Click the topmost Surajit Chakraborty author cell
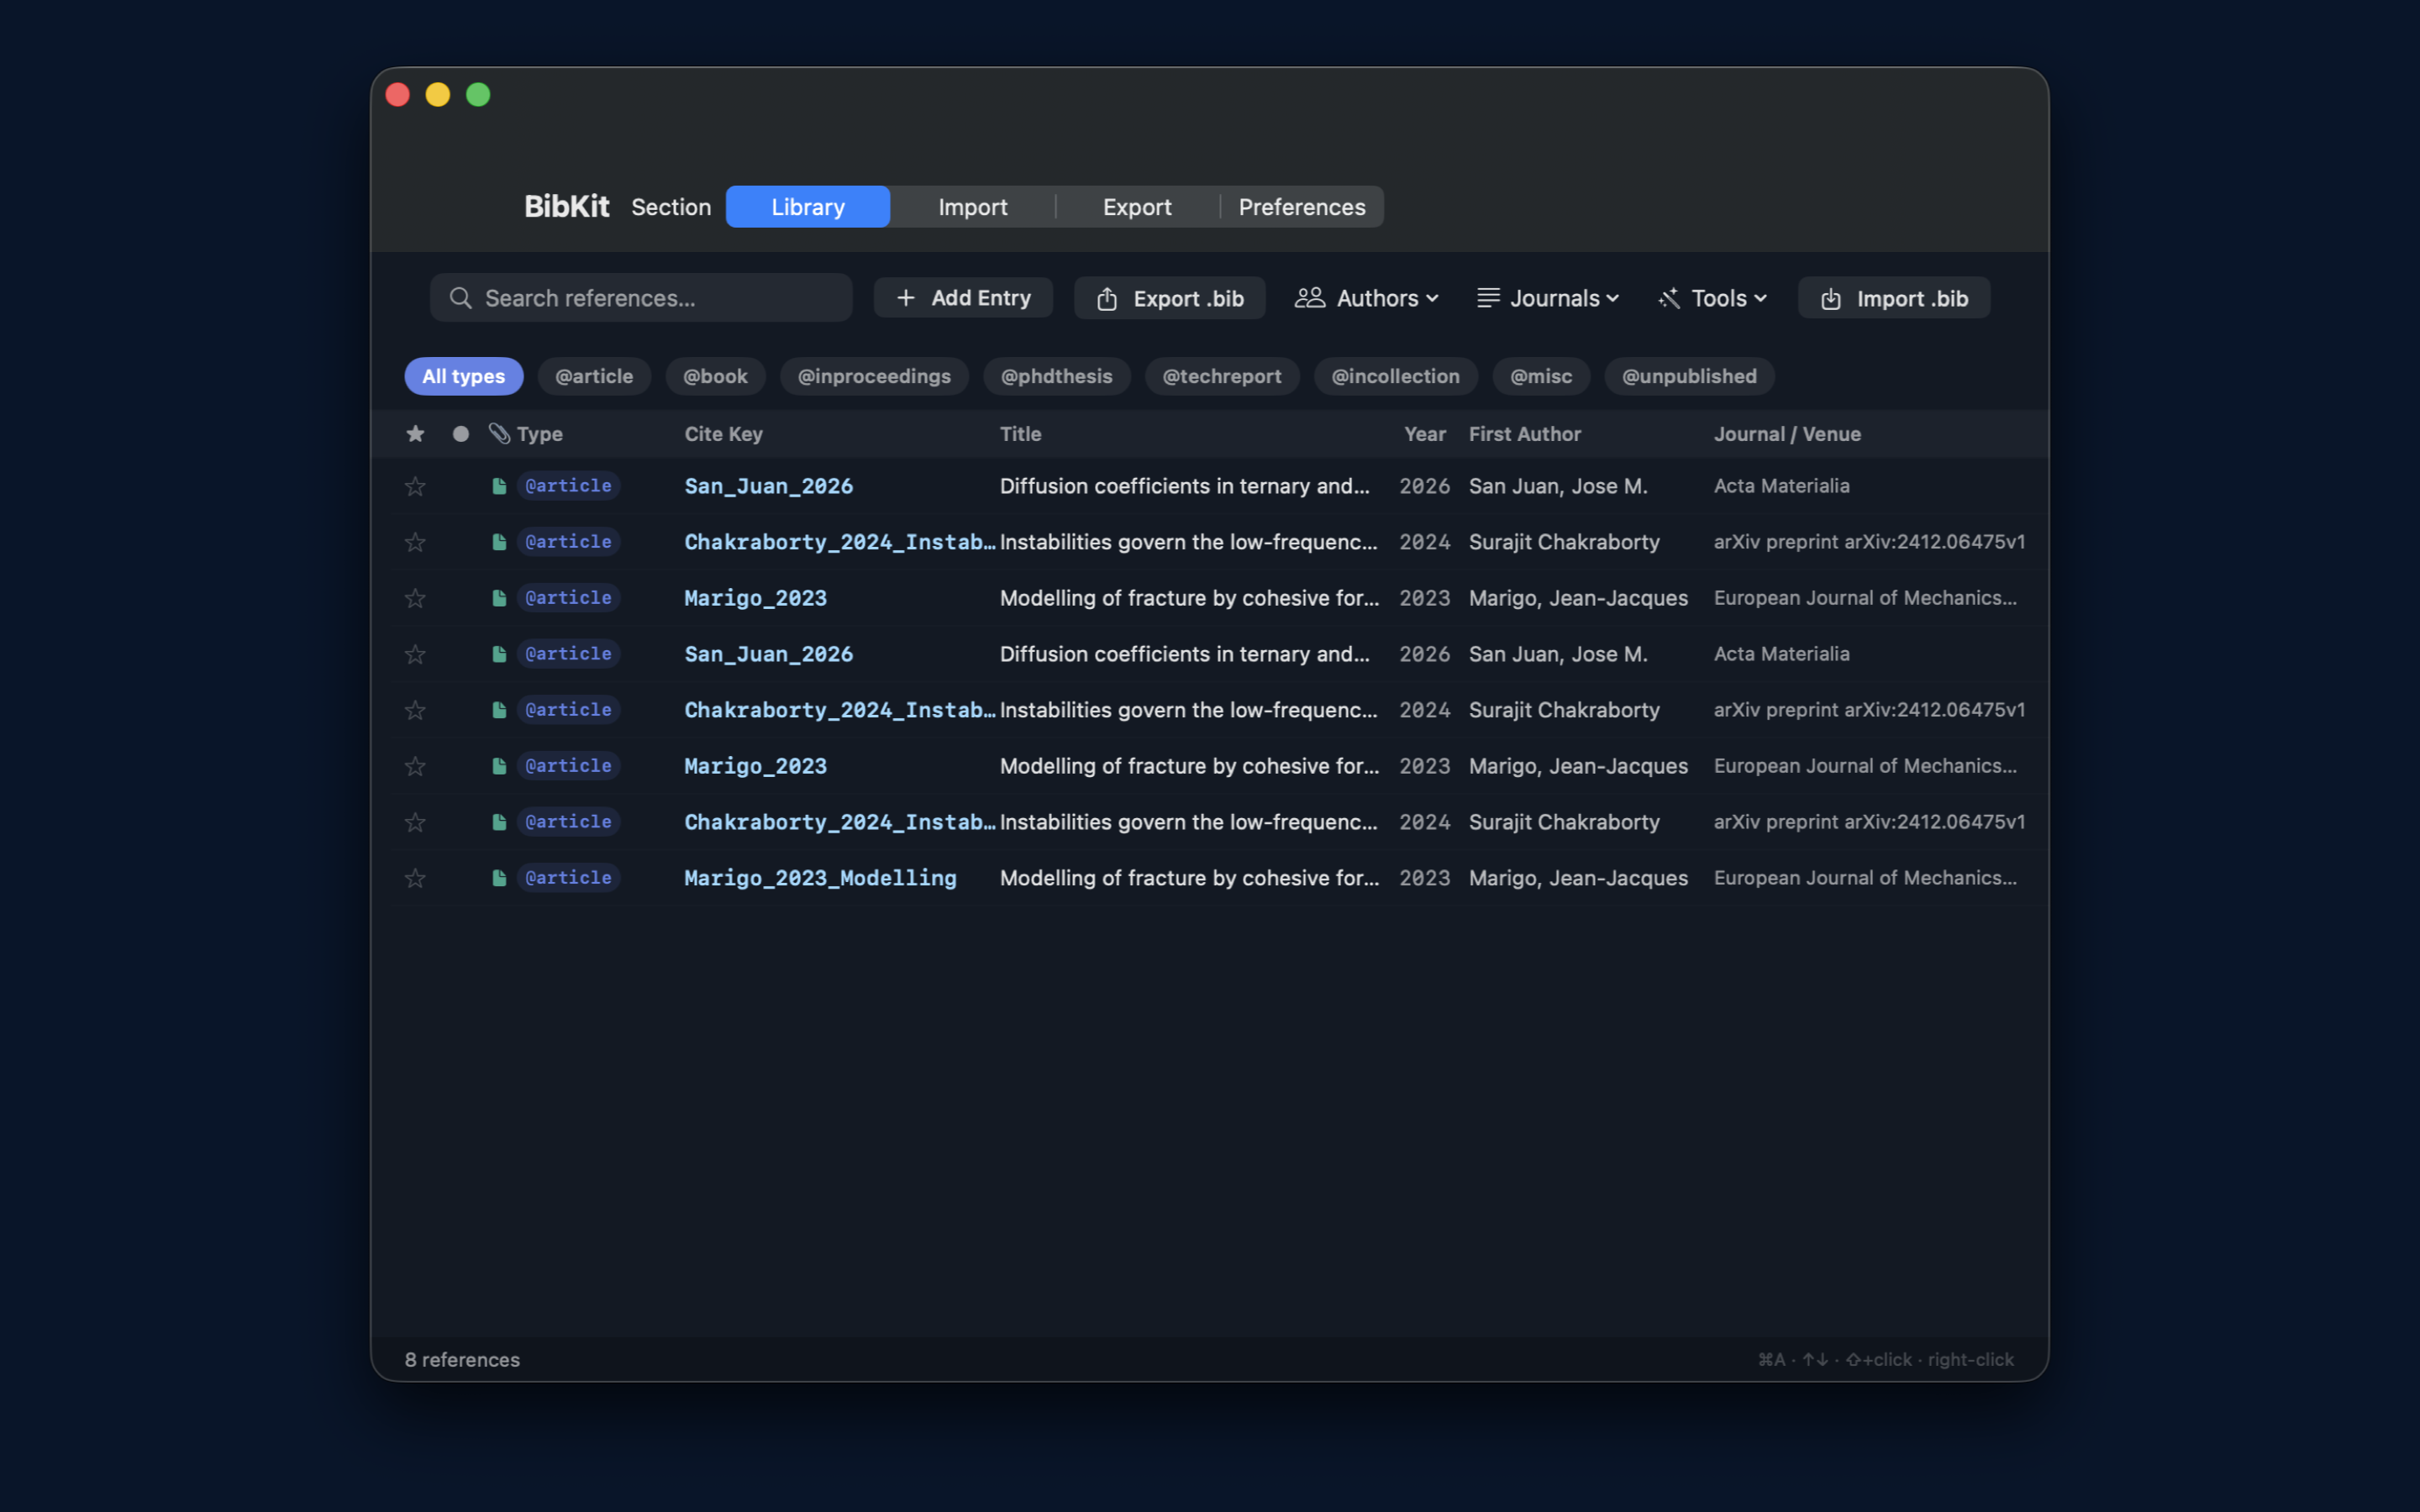This screenshot has width=2420, height=1512. pyautogui.click(x=1564, y=542)
